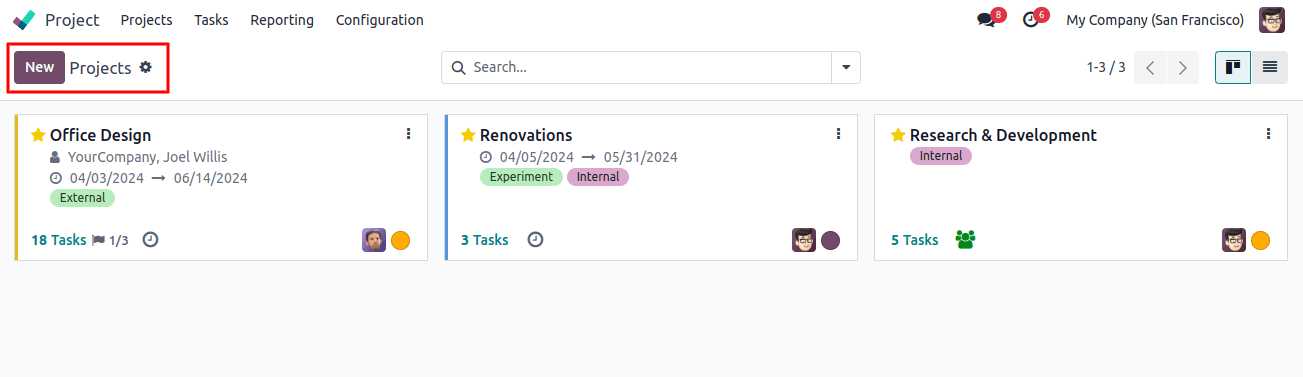Open the three-dot menu on Renovations card
The height and width of the screenshot is (377, 1303).
click(838, 133)
